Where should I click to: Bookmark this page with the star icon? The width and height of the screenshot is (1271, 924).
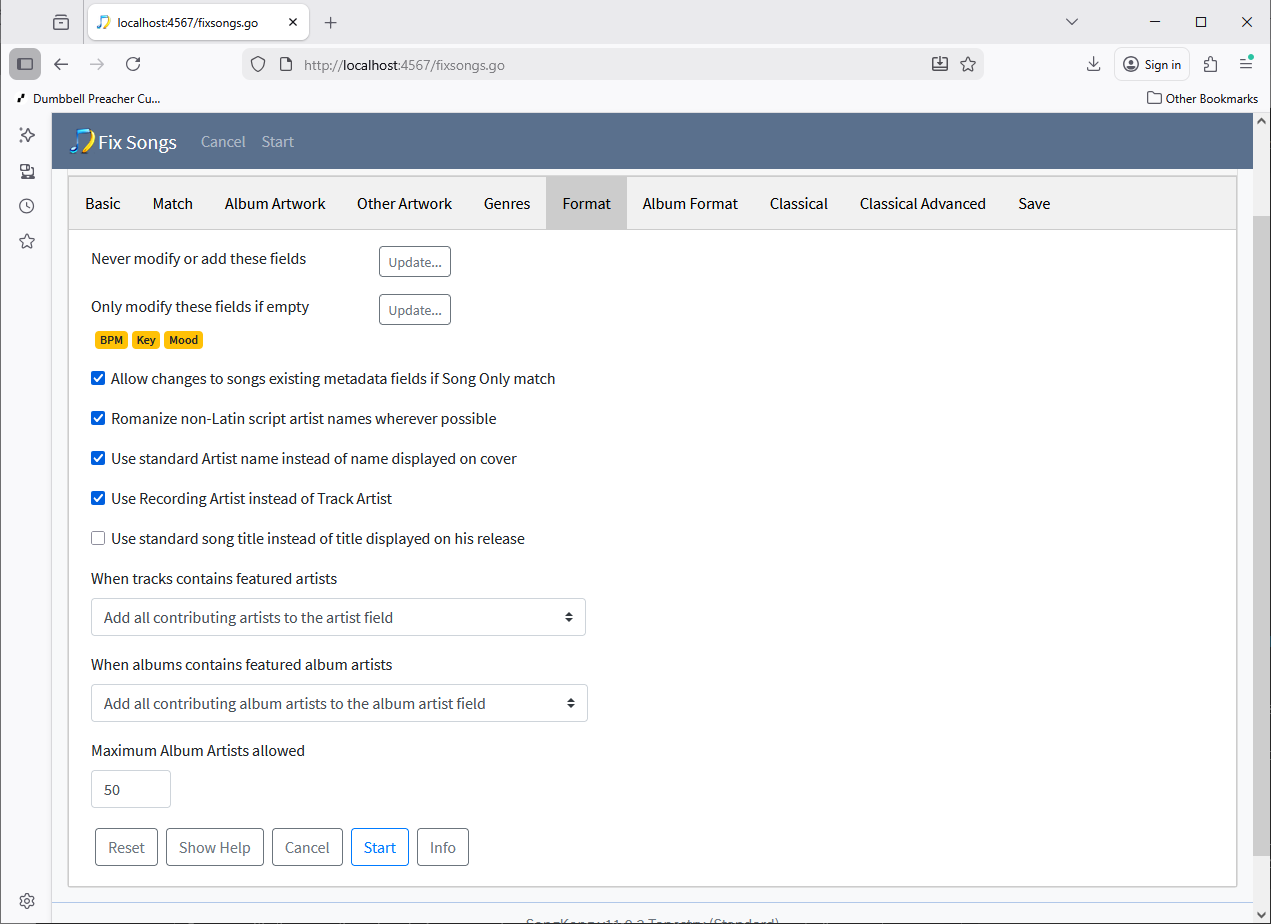pos(967,64)
